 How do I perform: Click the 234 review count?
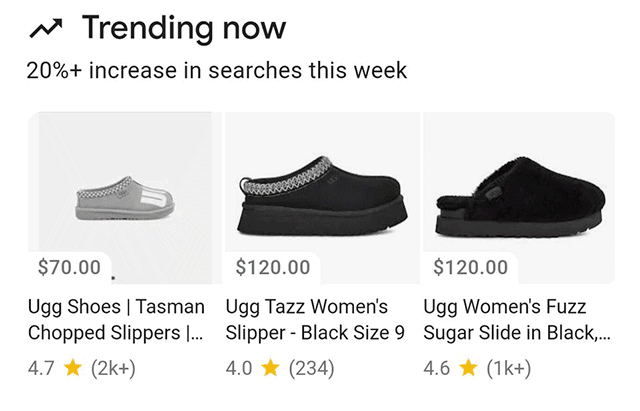[311, 369]
